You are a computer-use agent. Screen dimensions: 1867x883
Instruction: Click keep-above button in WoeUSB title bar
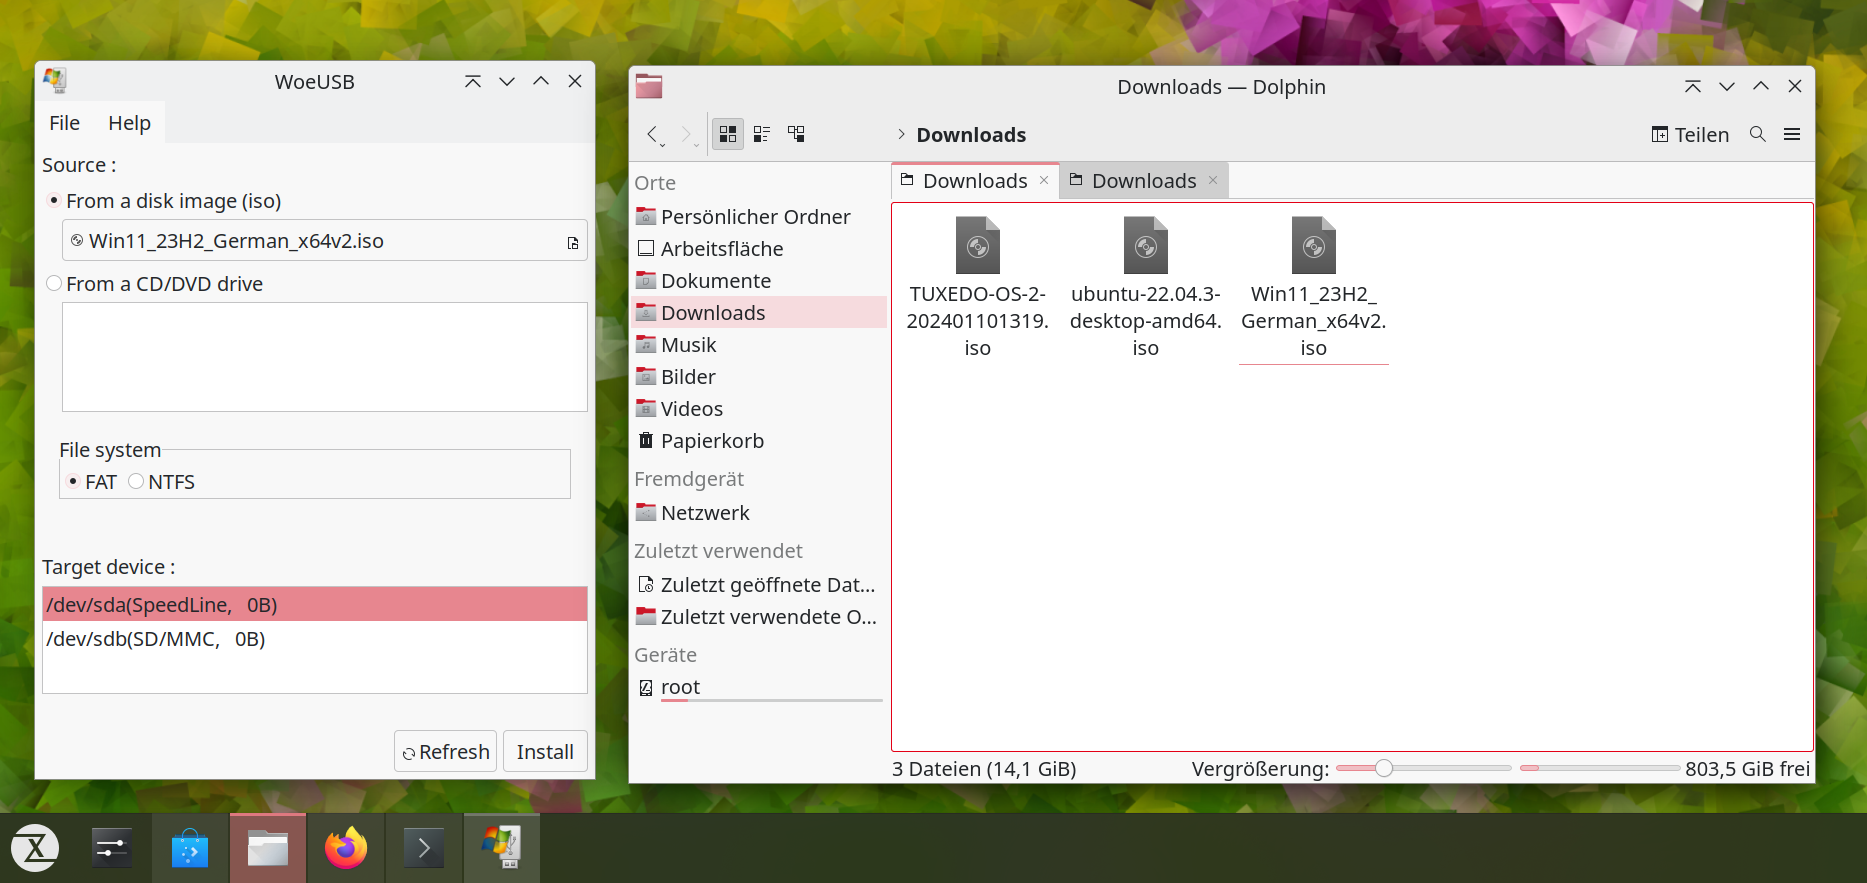473,82
